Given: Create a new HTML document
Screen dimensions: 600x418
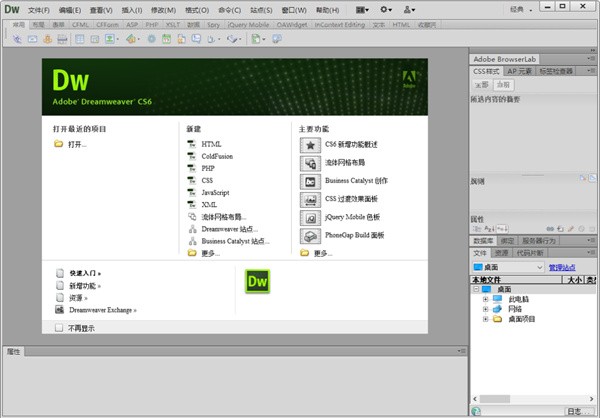Looking at the screenshot, I should [211, 145].
